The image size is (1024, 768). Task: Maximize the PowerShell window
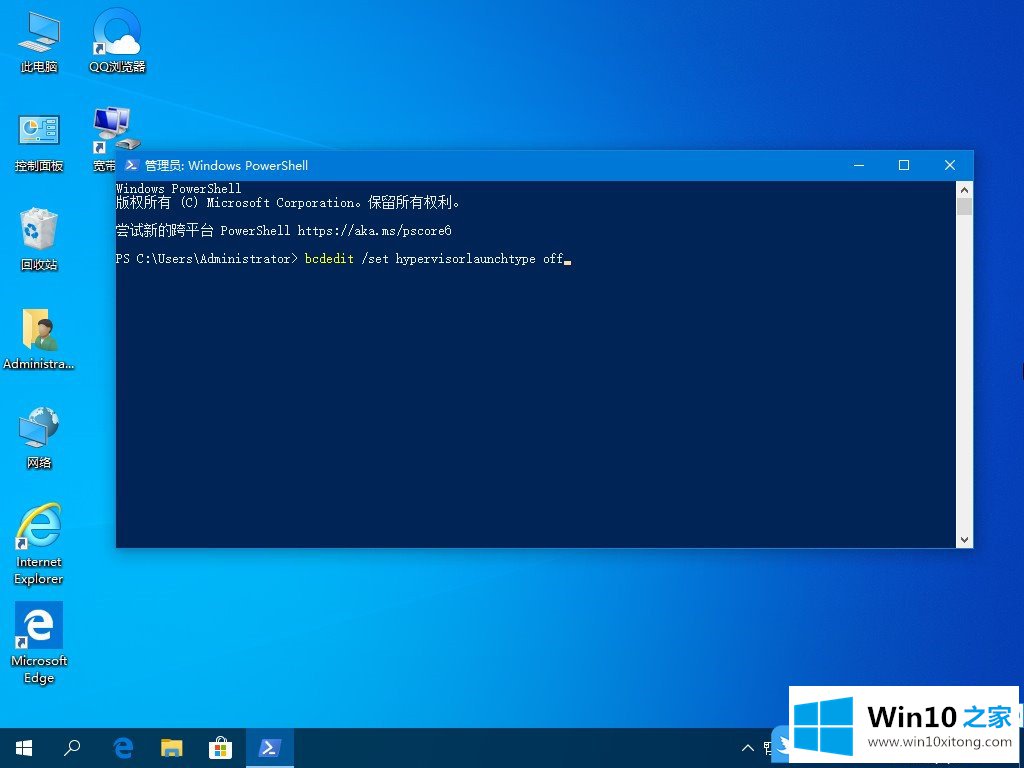point(904,165)
